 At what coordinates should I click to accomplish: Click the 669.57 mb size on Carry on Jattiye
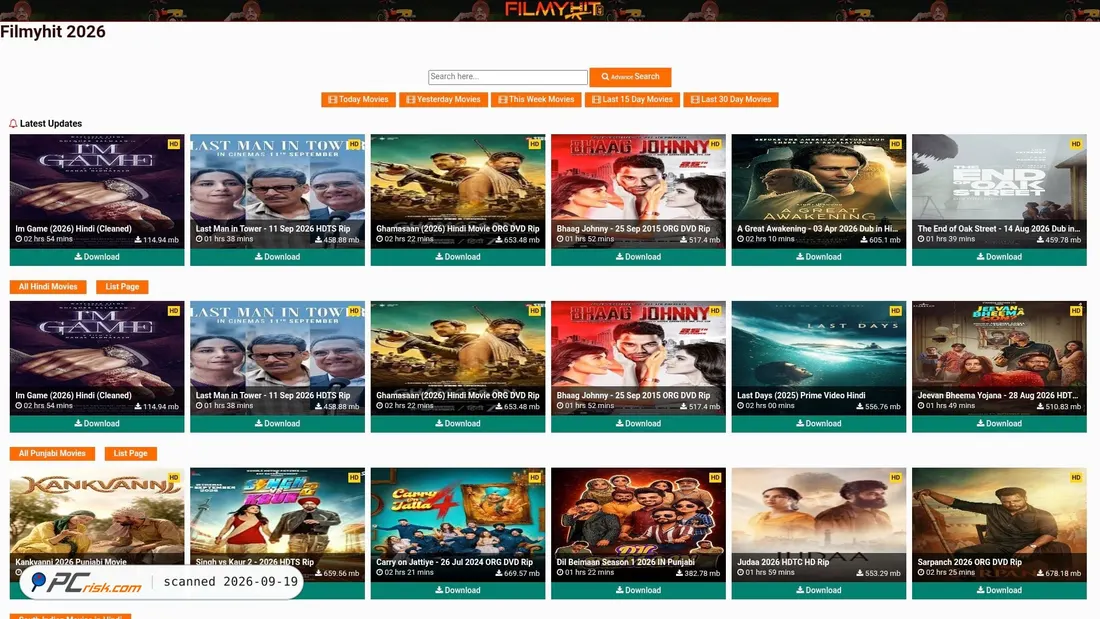[x=518, y=573]
